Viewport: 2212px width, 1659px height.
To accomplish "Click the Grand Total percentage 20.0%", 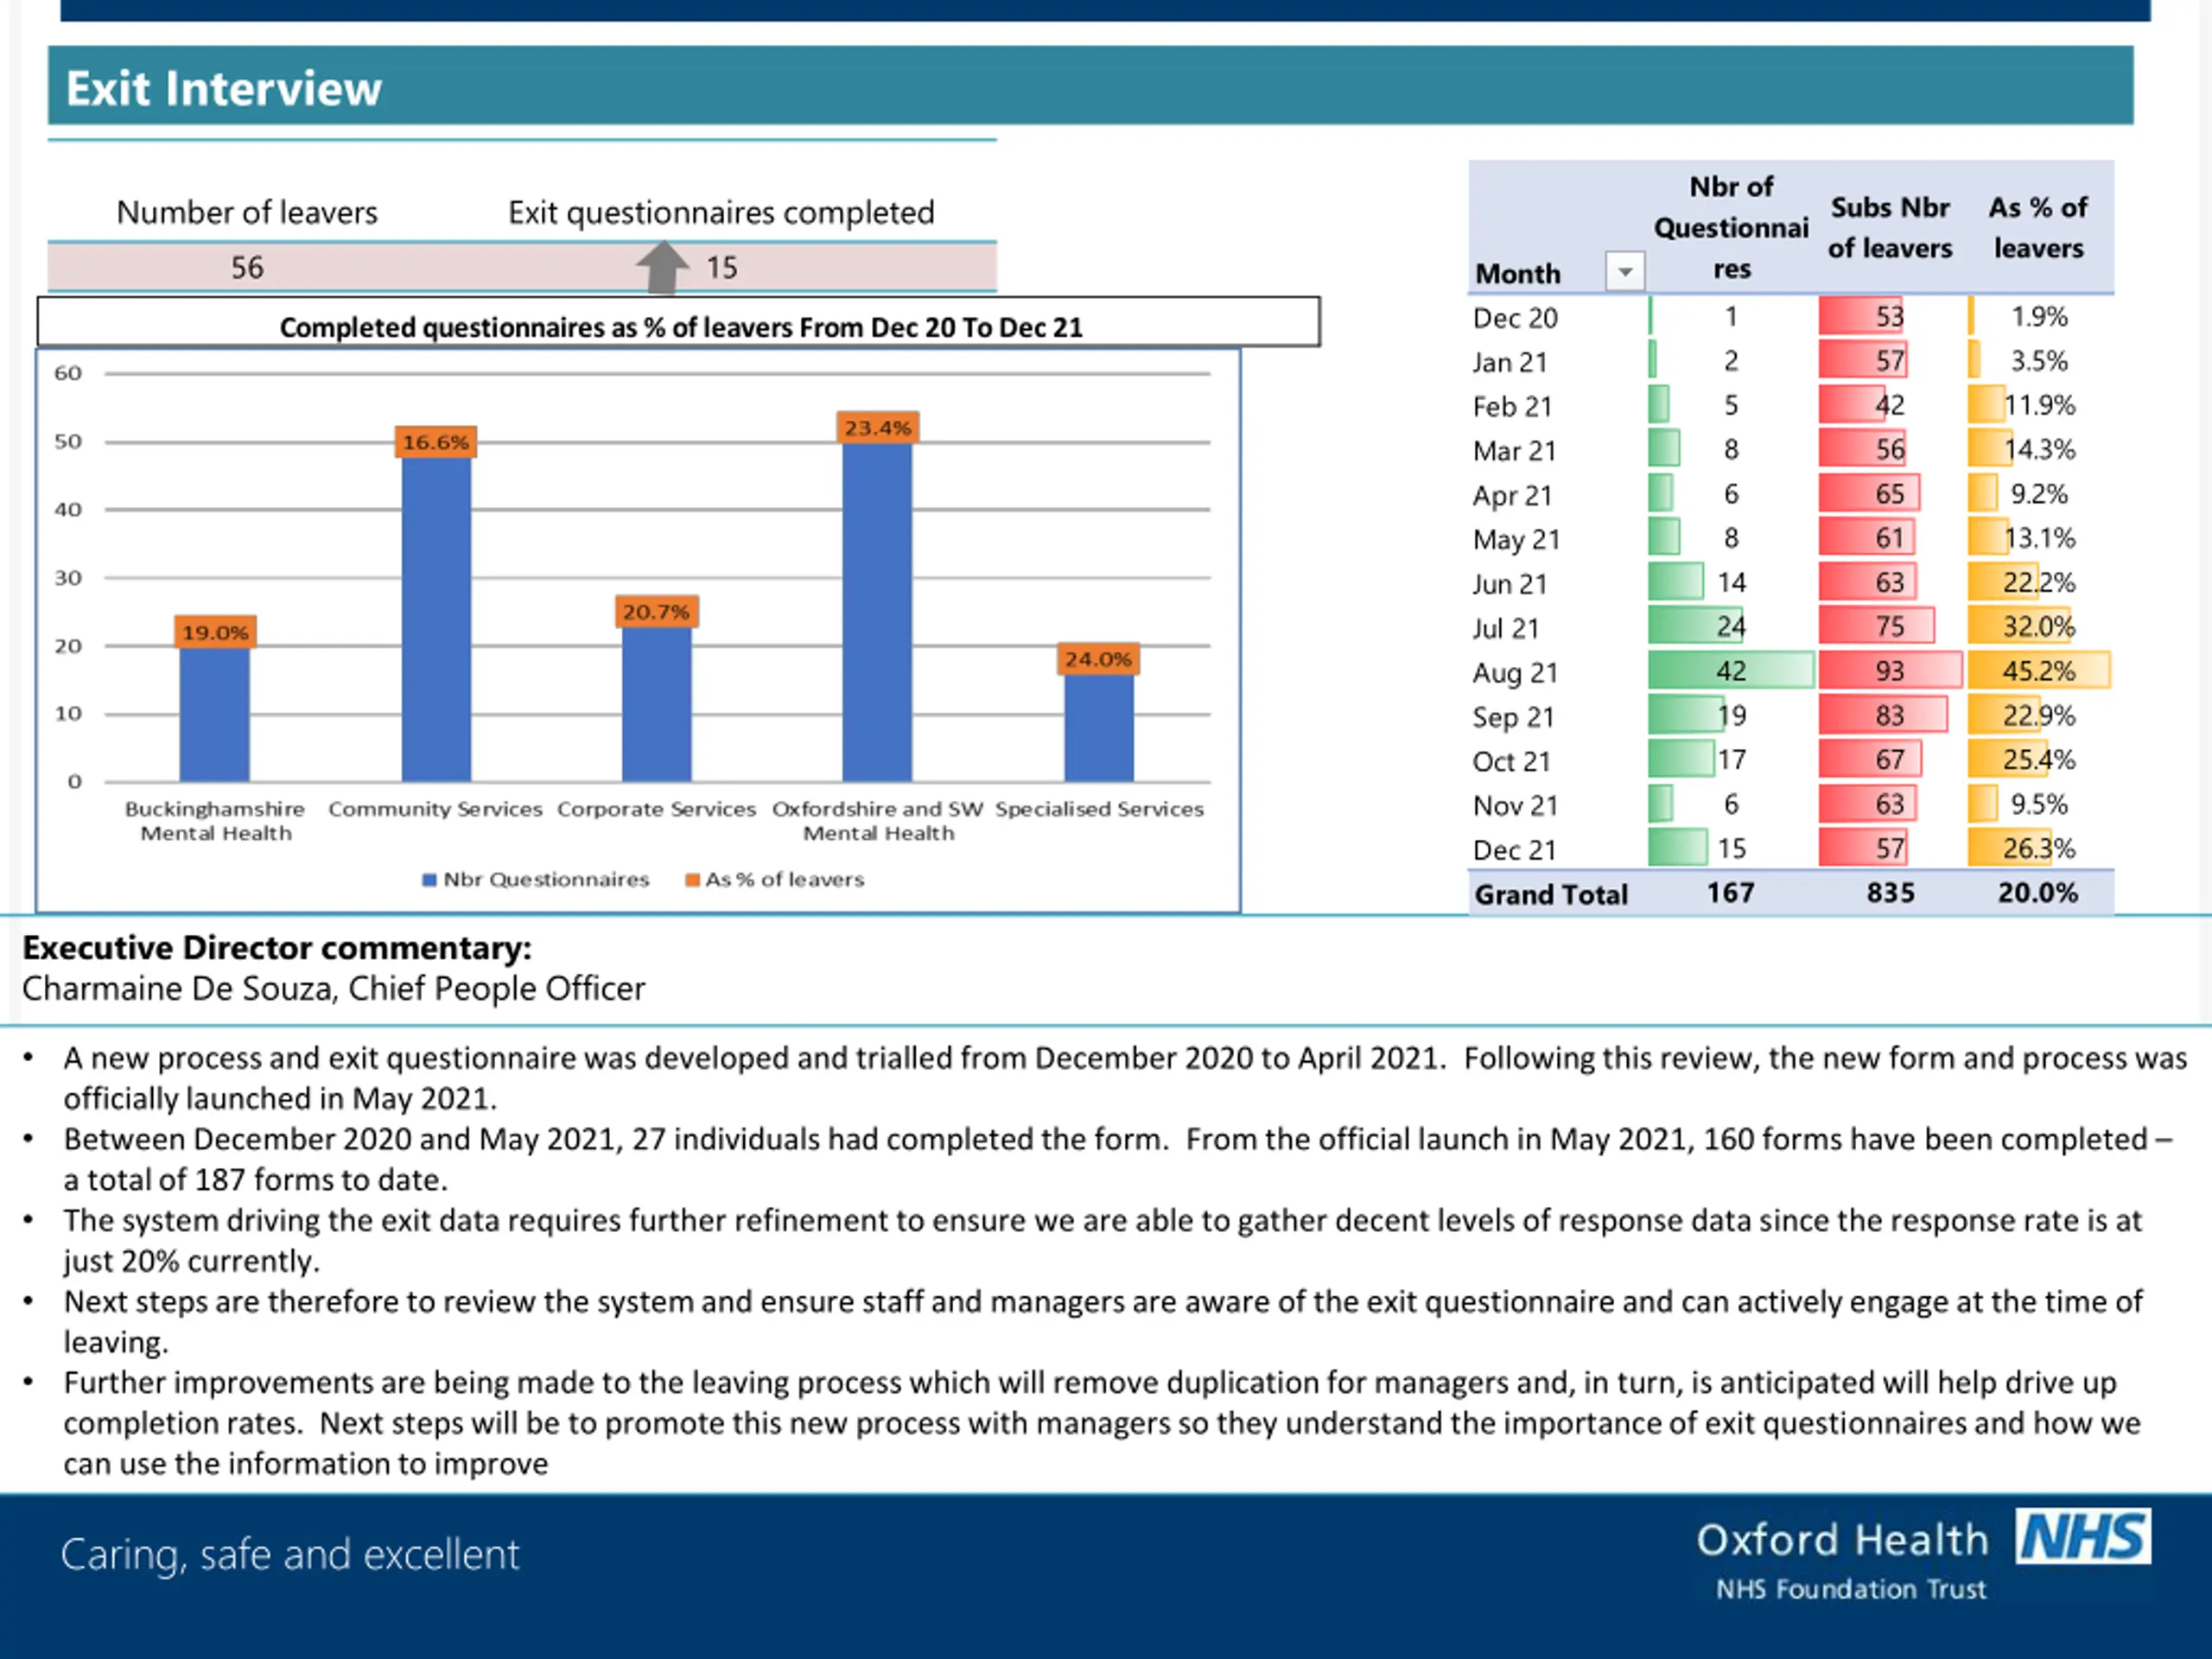I will point(2038,892).
